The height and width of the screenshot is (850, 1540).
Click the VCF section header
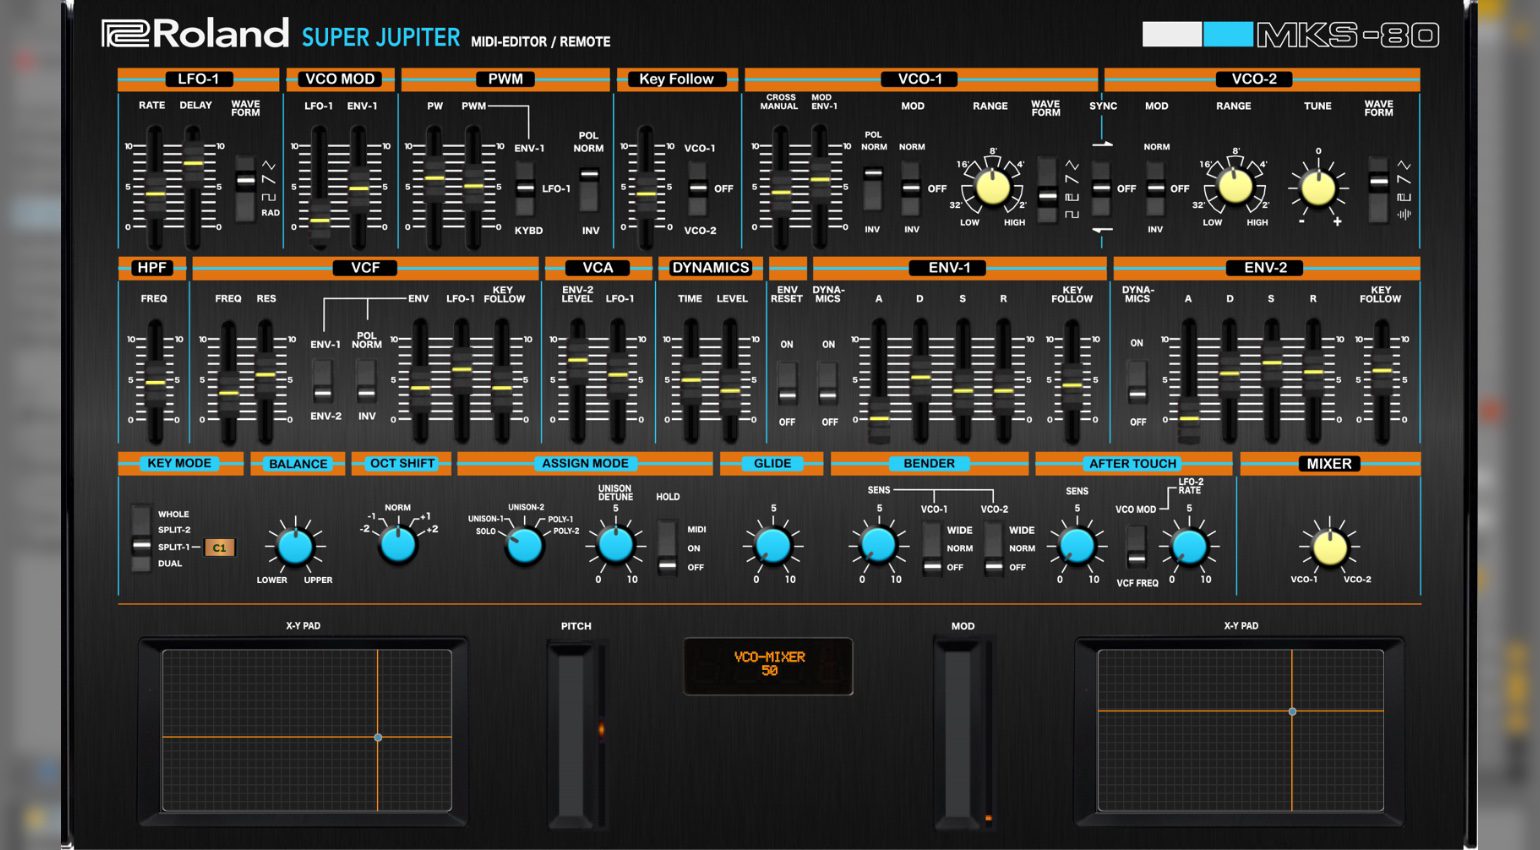pos(365,267)
